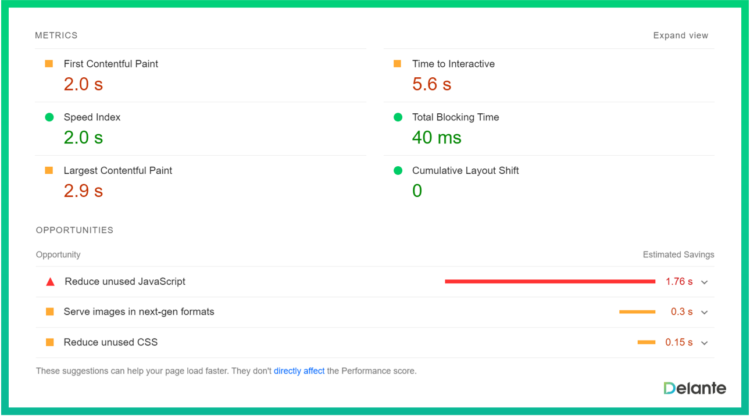Expand the next-gen formats row chevron
Viewport: 750px width, 416px height.
click(x=705, y=312)
